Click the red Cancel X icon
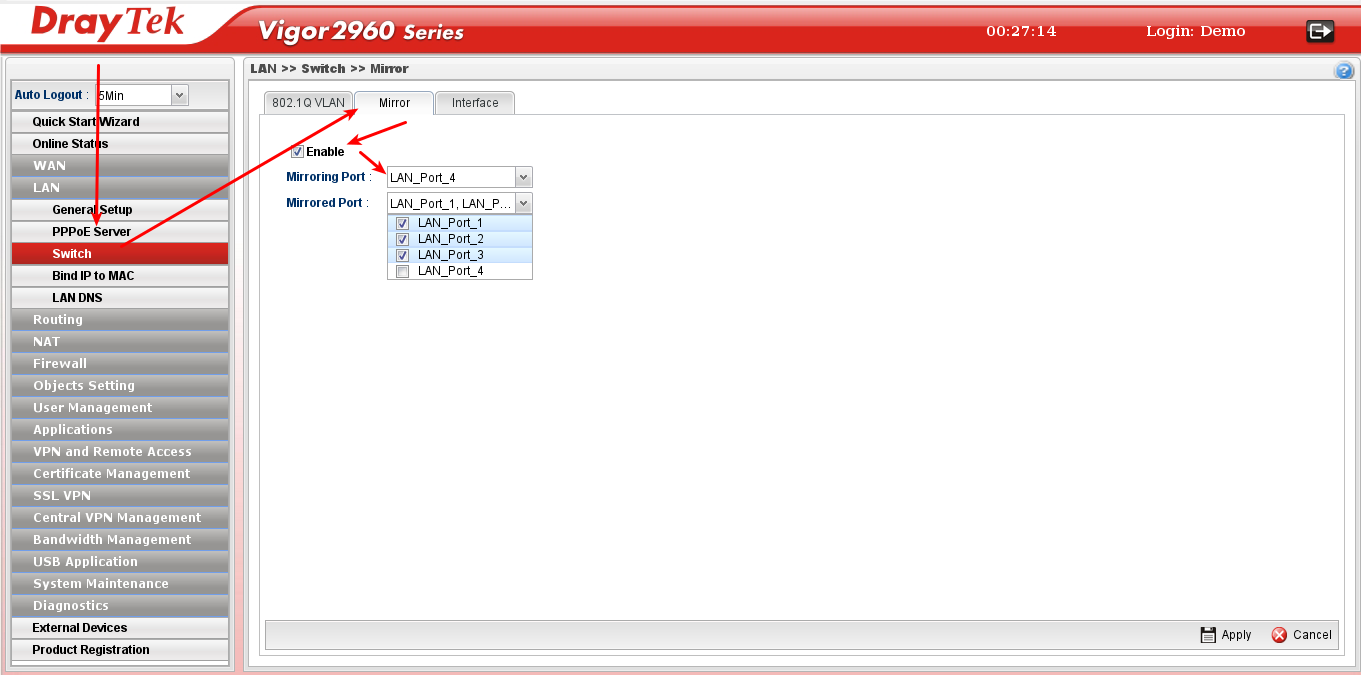The width and height of the screenshot is (1361, 675). coord(1279,635)
